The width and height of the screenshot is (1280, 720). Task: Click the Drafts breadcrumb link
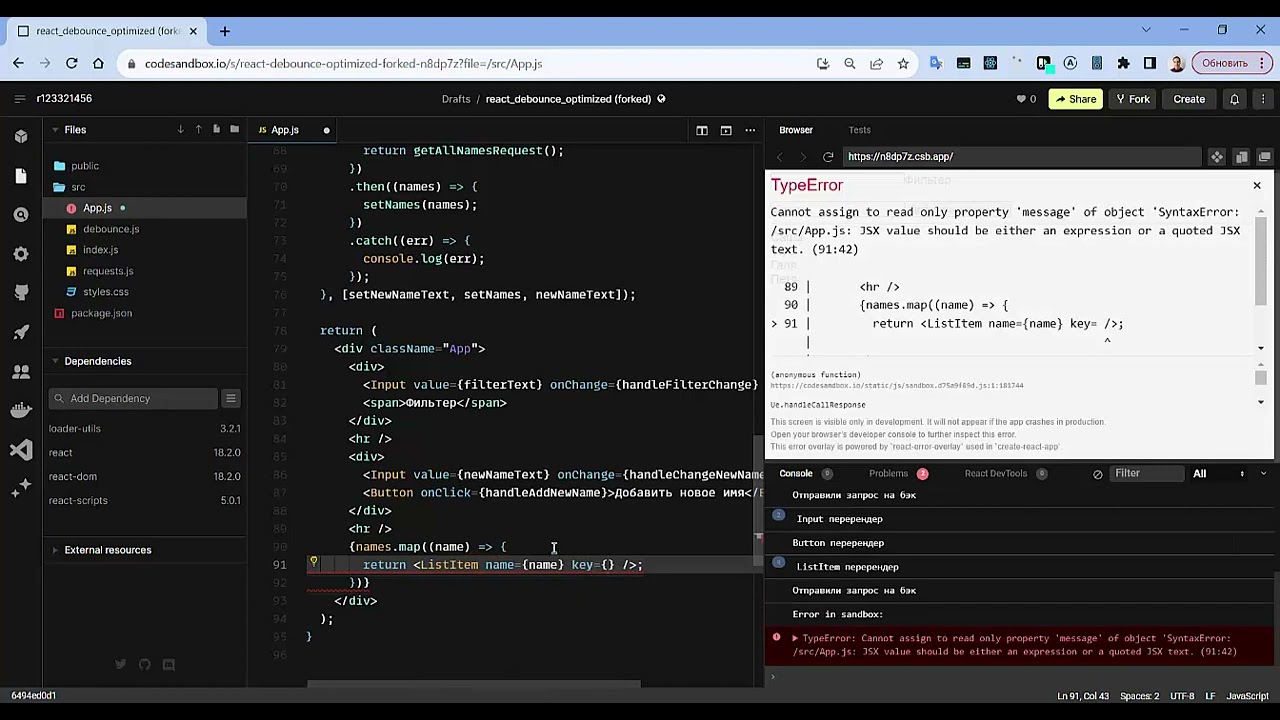456,99
